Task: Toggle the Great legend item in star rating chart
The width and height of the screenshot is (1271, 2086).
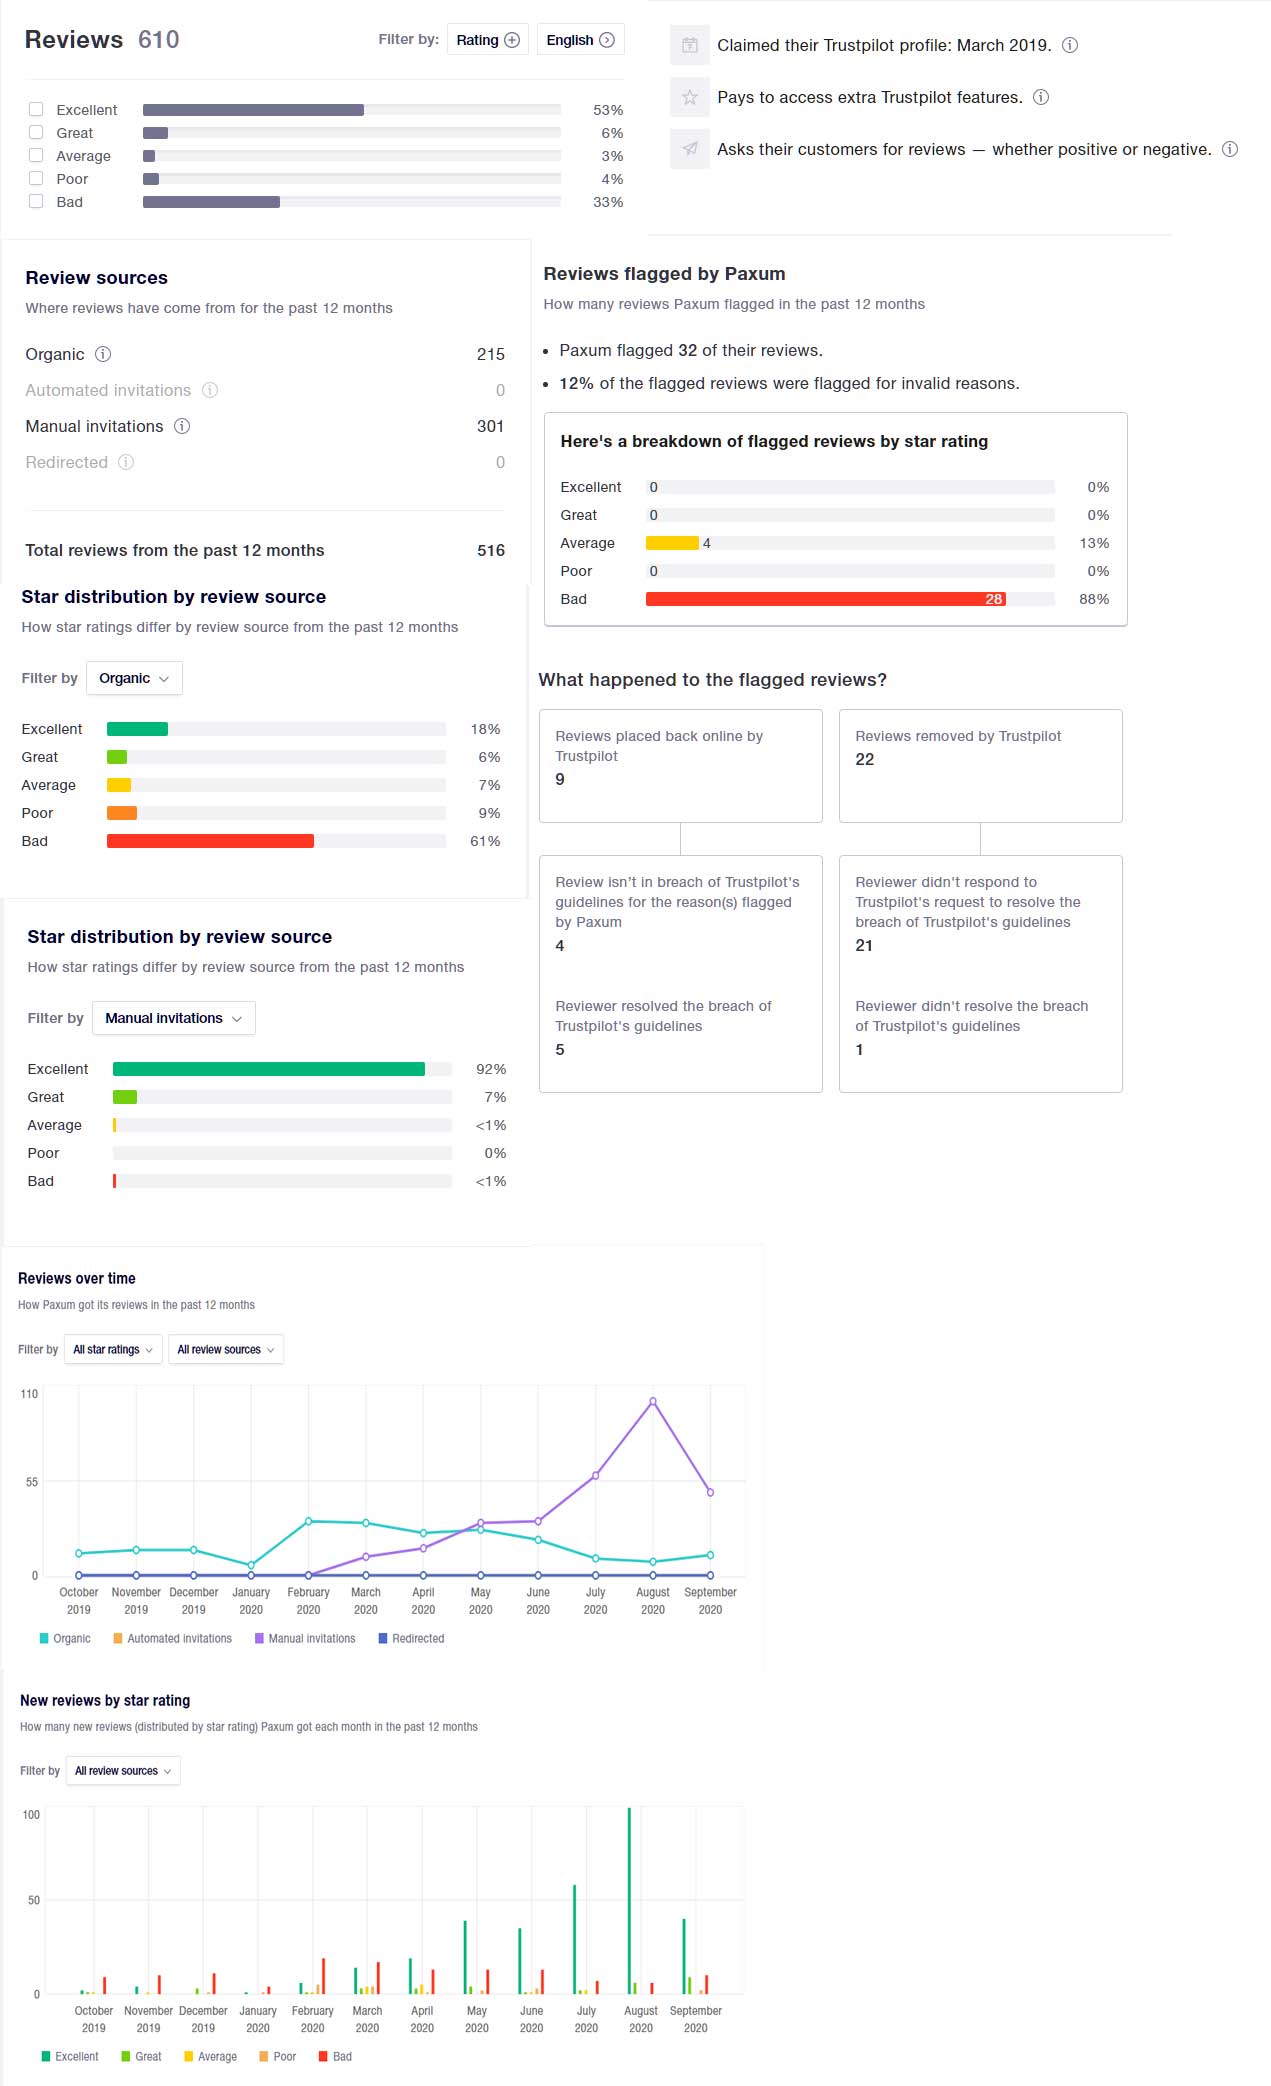Action: pyautogui.click(x=141, y=2056)
